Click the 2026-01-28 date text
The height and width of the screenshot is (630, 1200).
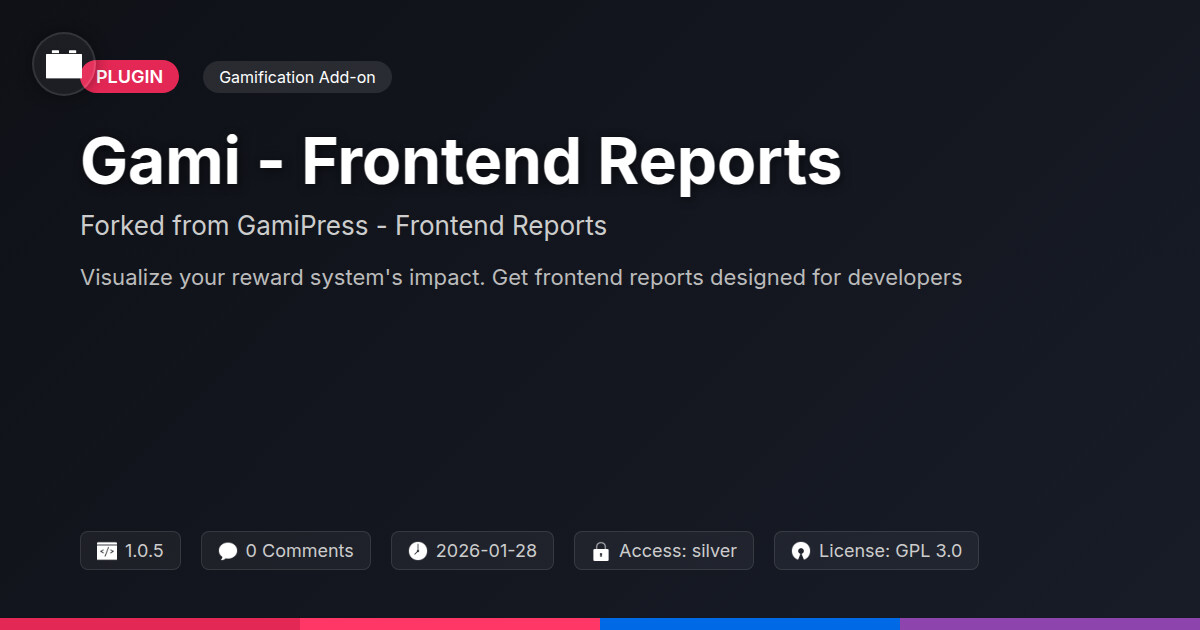click(x=486, y=551)
